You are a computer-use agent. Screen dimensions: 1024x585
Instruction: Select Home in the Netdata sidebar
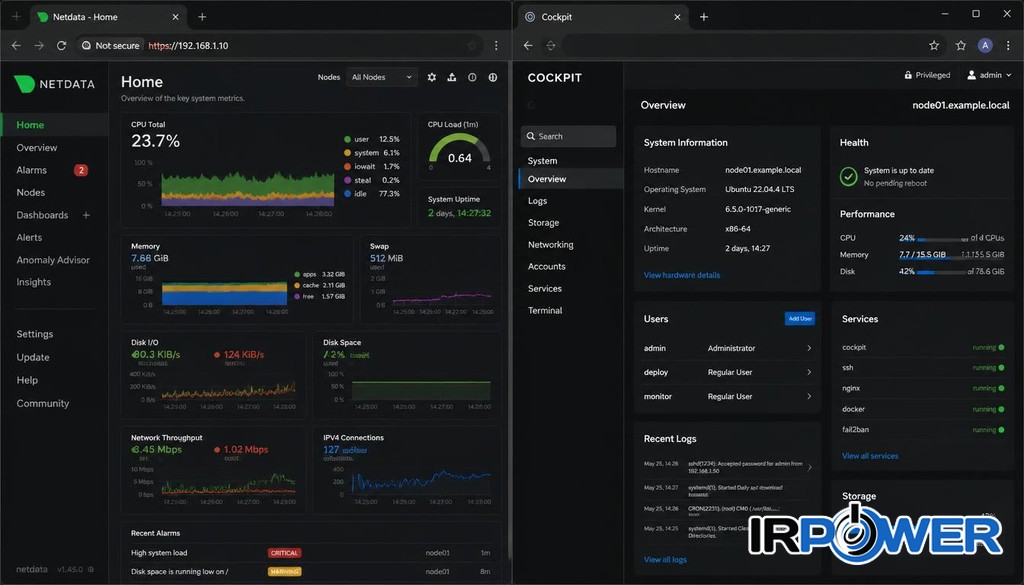(55, 125)
